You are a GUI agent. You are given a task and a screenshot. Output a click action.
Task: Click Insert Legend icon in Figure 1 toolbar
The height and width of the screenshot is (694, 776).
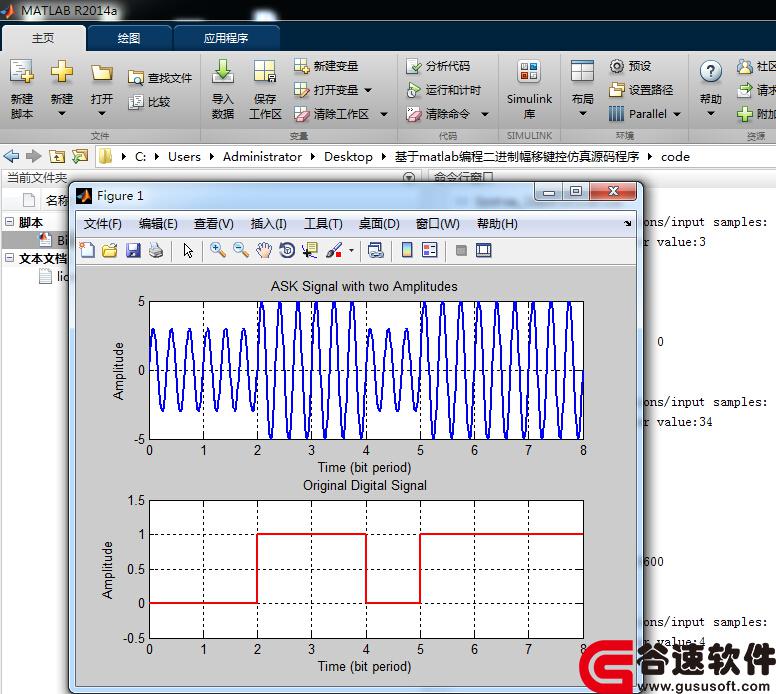(430, 250)
